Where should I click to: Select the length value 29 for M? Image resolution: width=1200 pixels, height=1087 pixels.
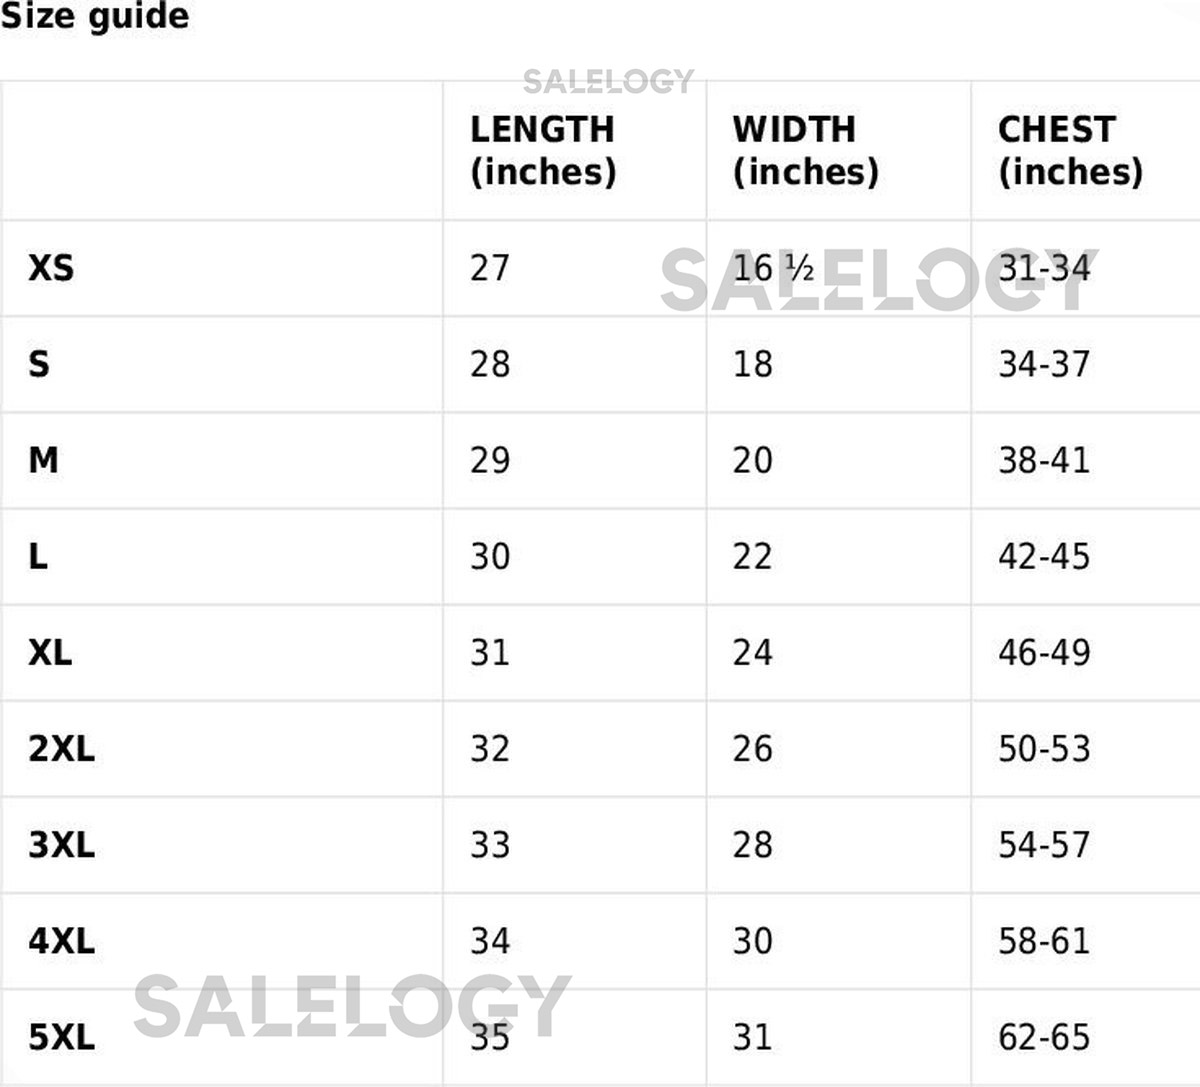490,460
